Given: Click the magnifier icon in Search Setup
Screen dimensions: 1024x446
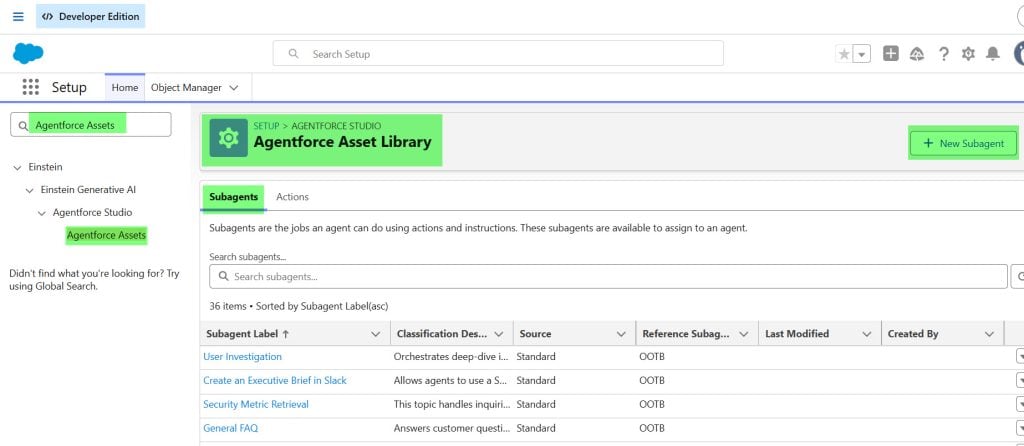Looking at the screenshot, I should point(294,54).
